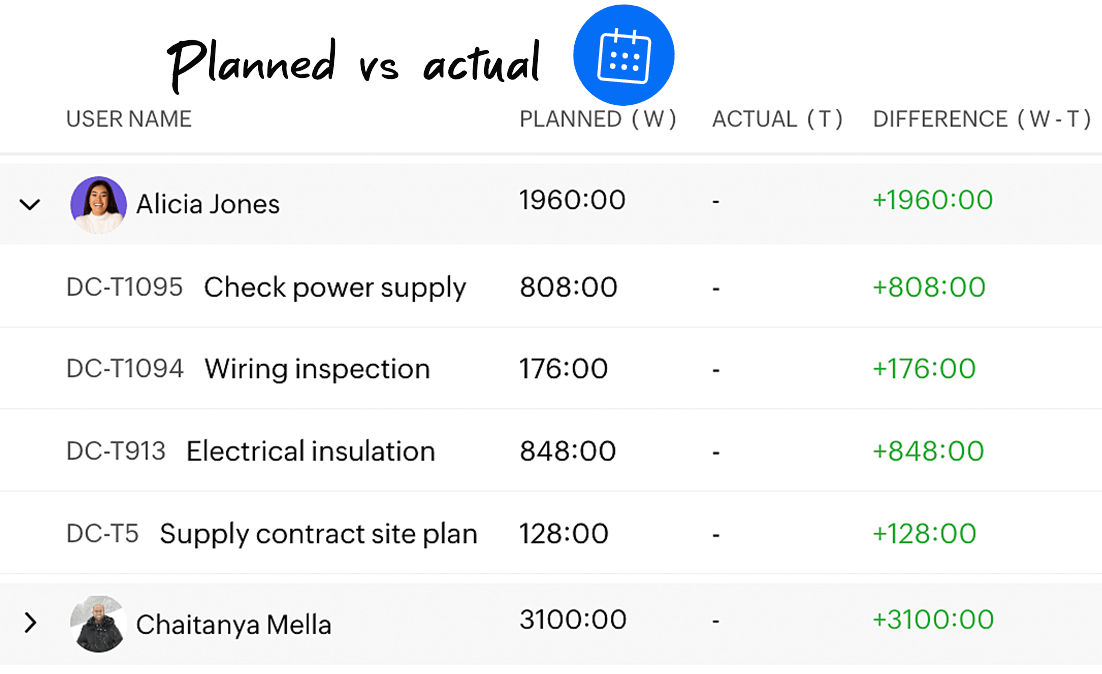Collapse Alicia Jones row chevron
Viewport: 1102px width, 674px height.
tap(30, 205)
